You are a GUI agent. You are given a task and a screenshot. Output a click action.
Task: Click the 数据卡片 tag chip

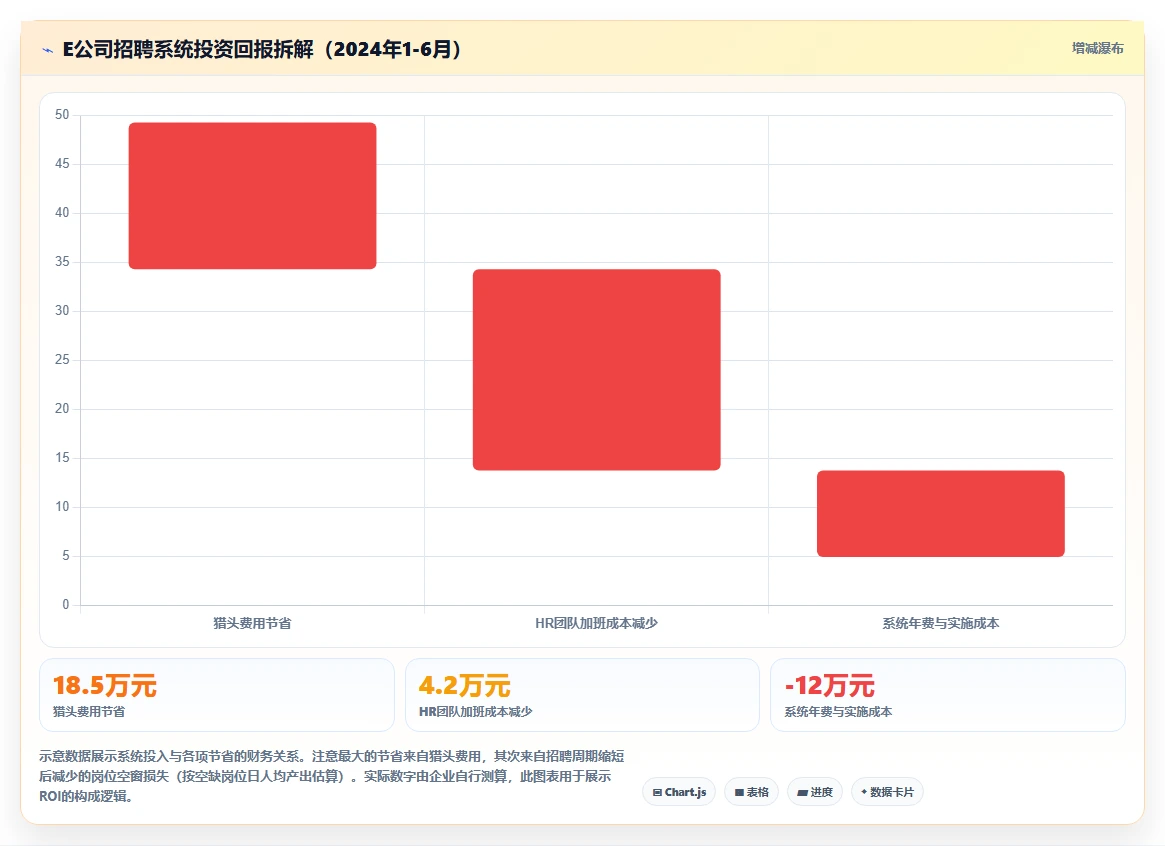(887, 792)
